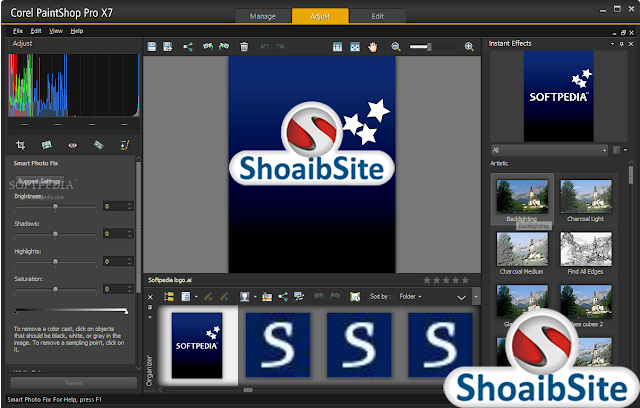
Task: Click the Suggest Settings button
Action: click(x=40, y=181)
